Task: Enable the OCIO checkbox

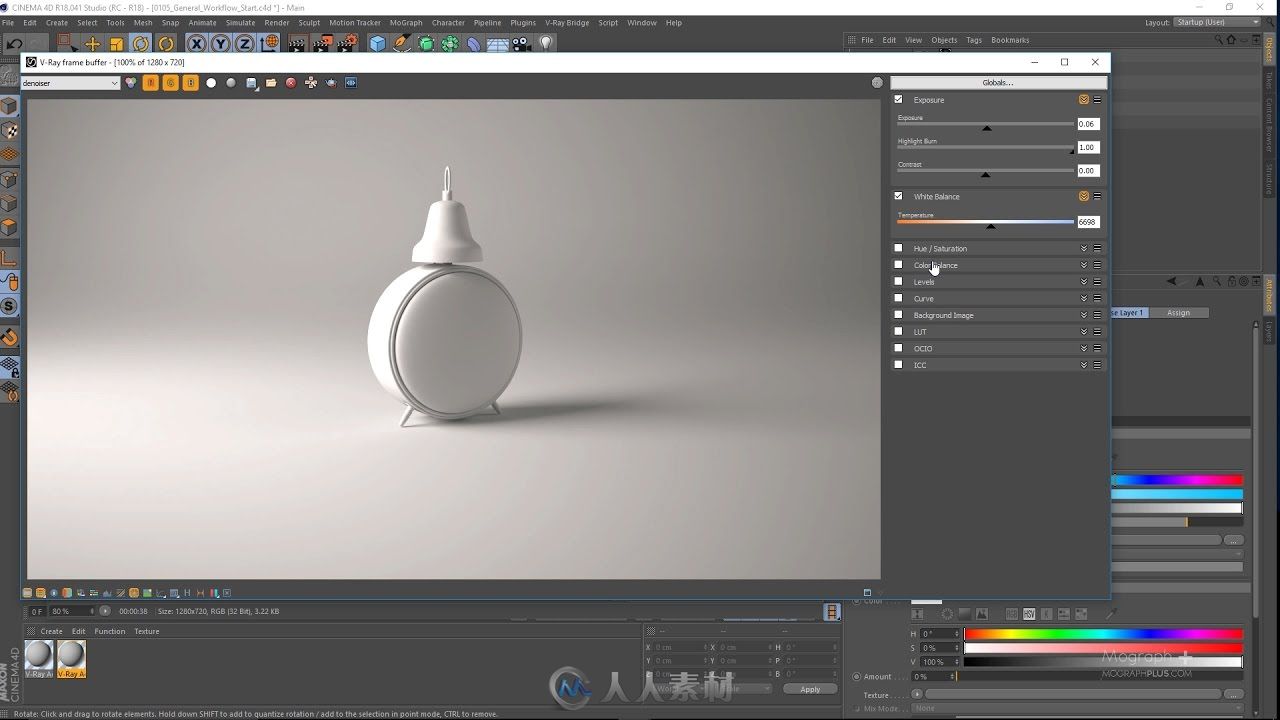Action: pyautogui.click(x=898, y=348)
